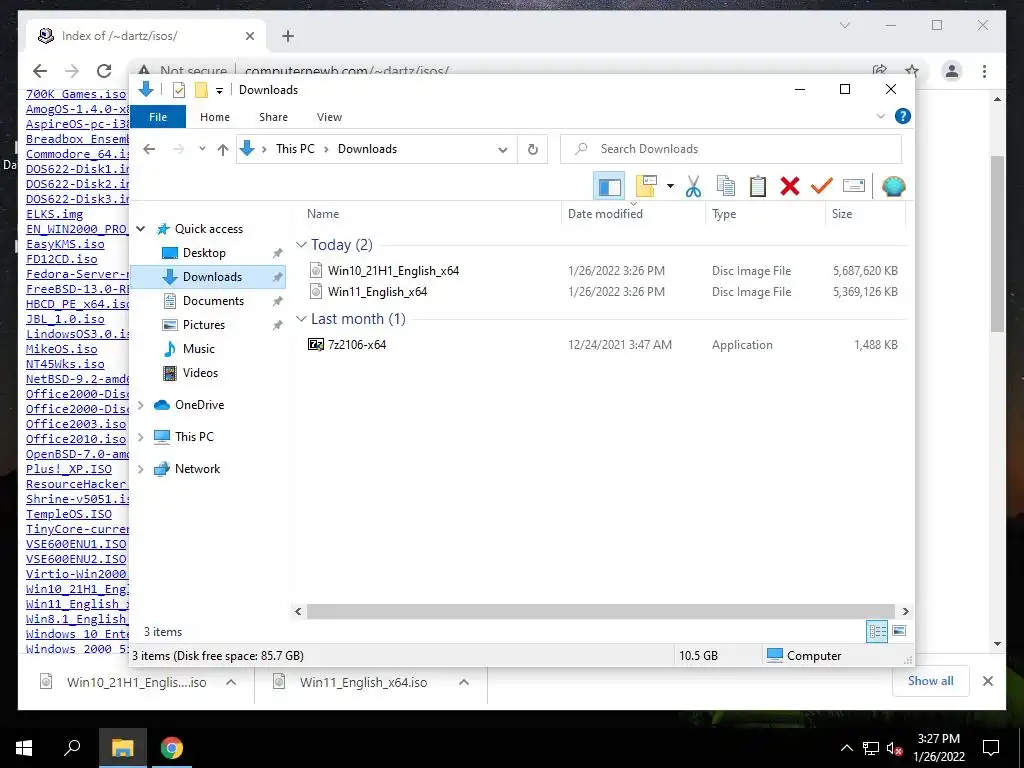Click the blue download arrow title bar icon

(146, 89)
